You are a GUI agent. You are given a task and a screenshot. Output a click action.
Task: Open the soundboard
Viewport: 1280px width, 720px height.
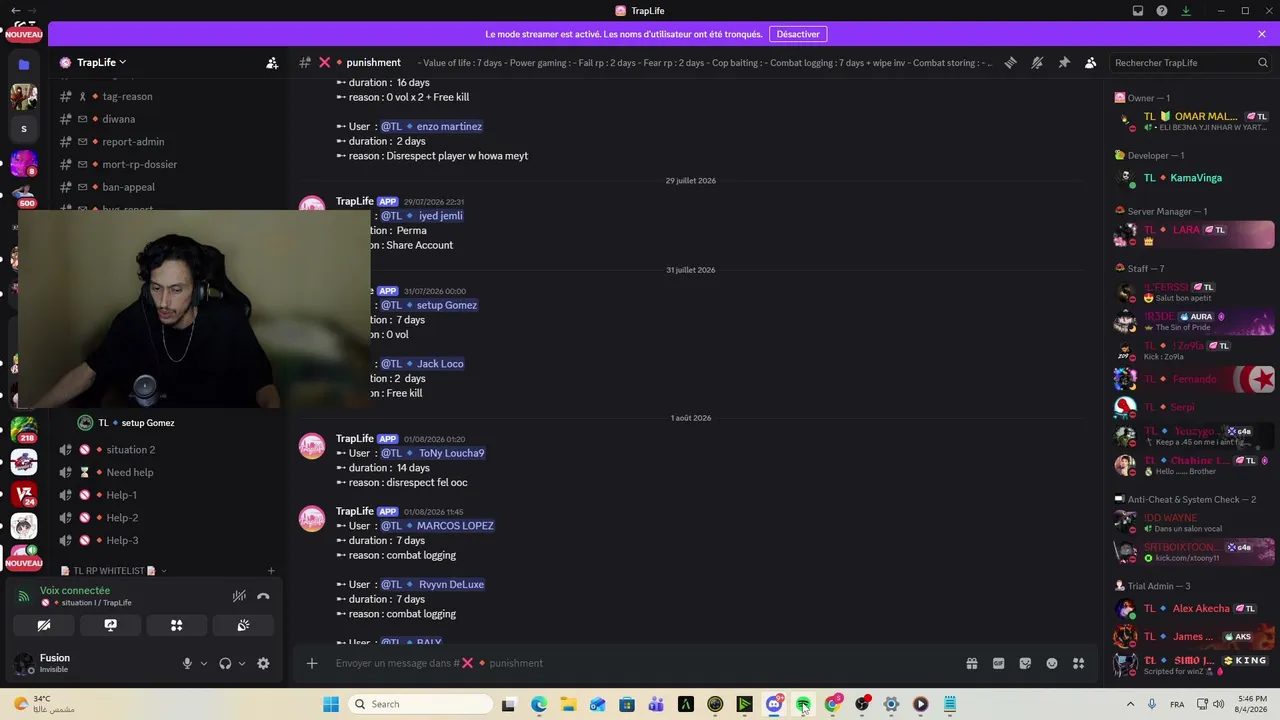coord(243,625)
